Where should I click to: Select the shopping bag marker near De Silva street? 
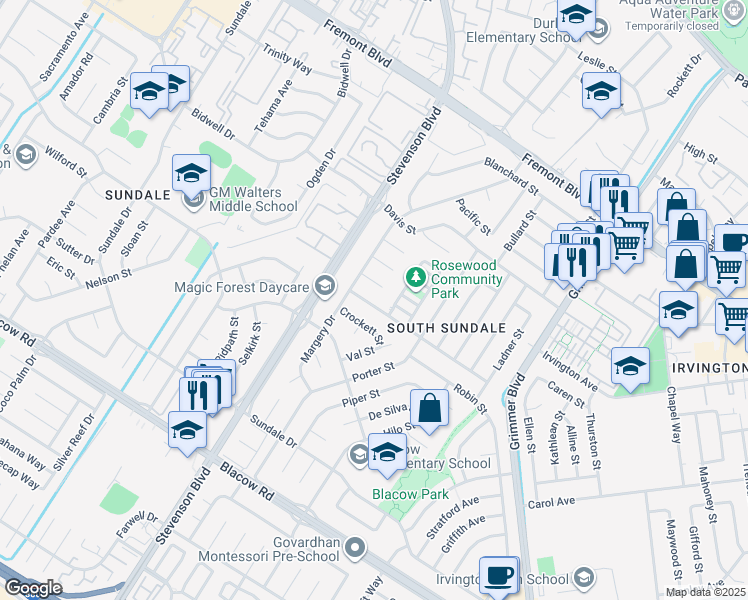429,410
